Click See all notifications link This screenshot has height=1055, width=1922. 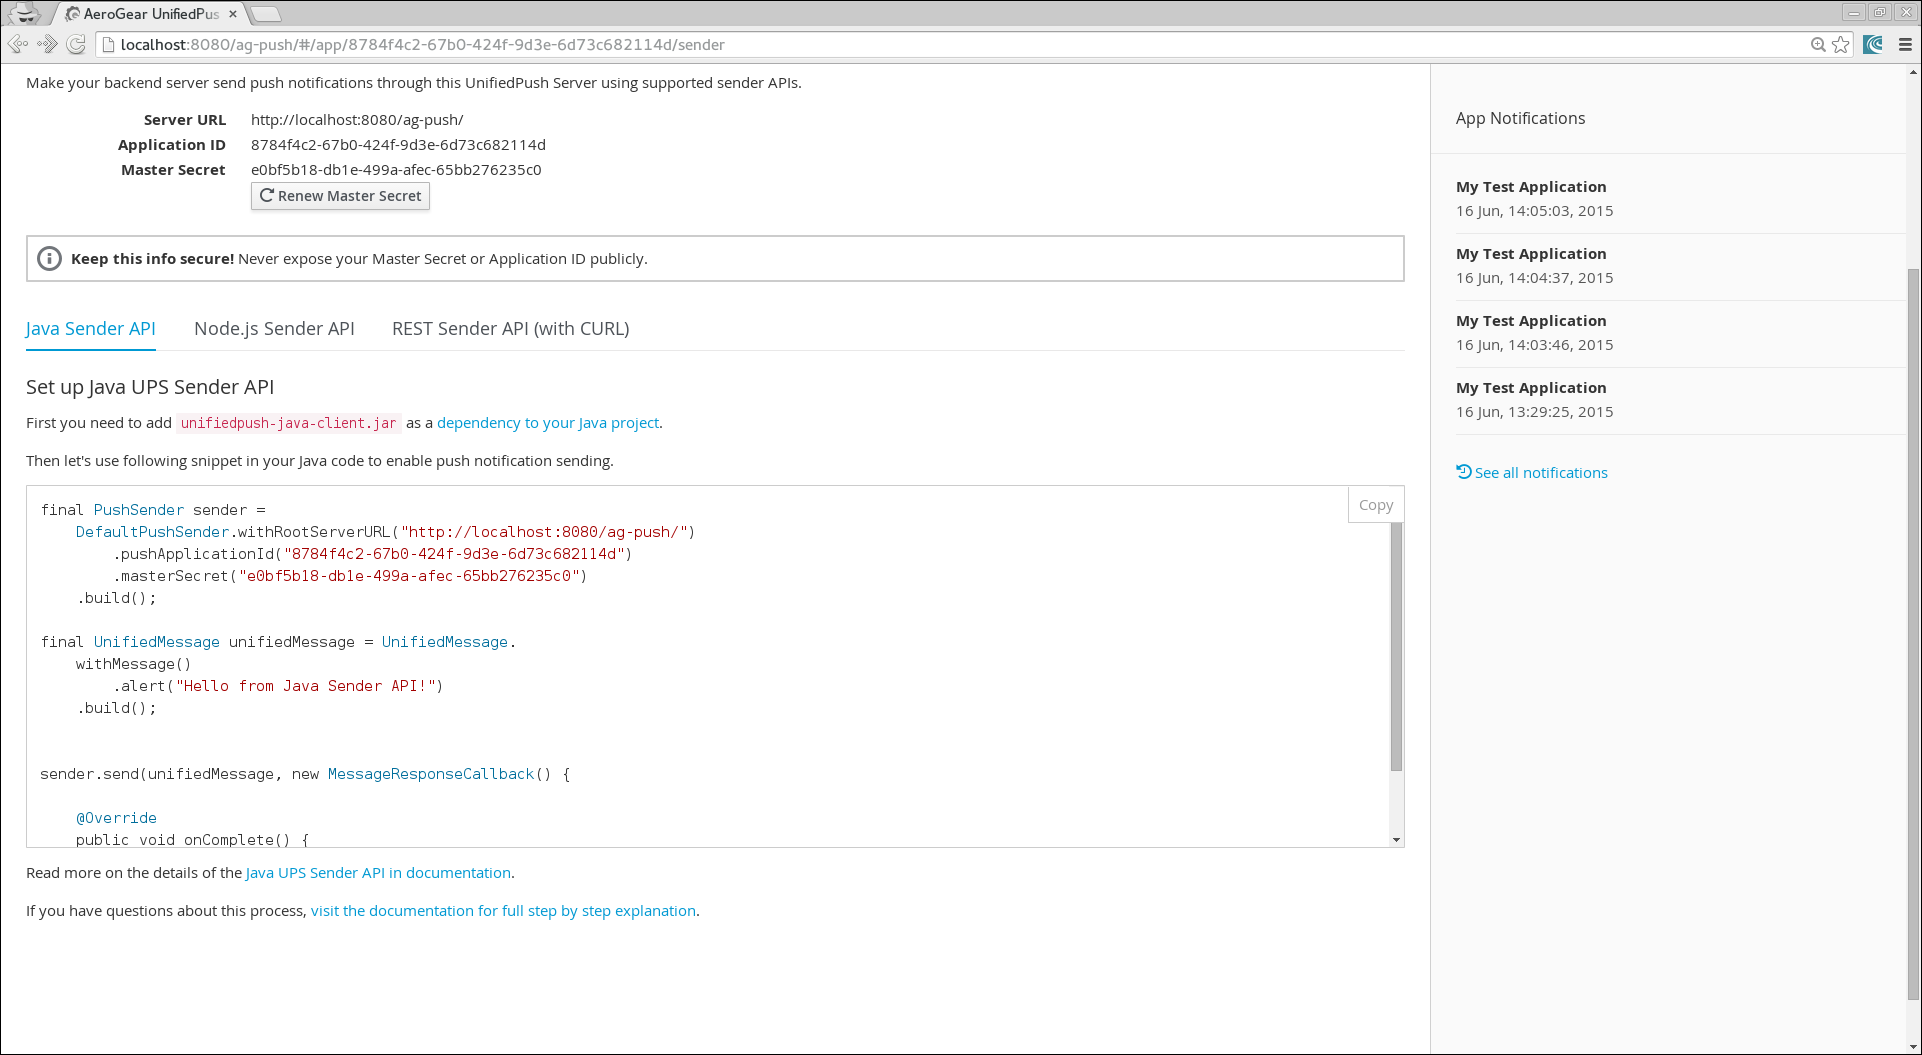point(1540,473)
